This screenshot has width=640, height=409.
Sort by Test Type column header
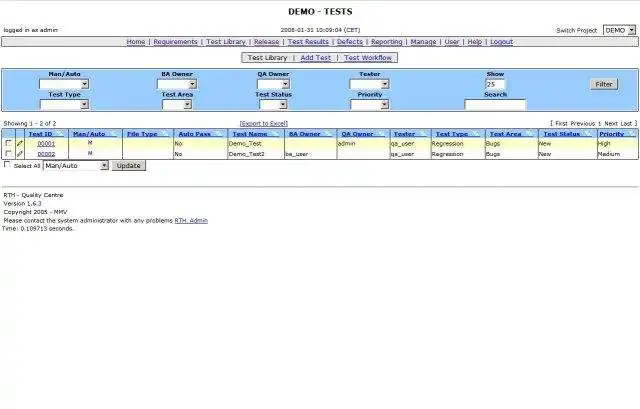coord(451,134)
